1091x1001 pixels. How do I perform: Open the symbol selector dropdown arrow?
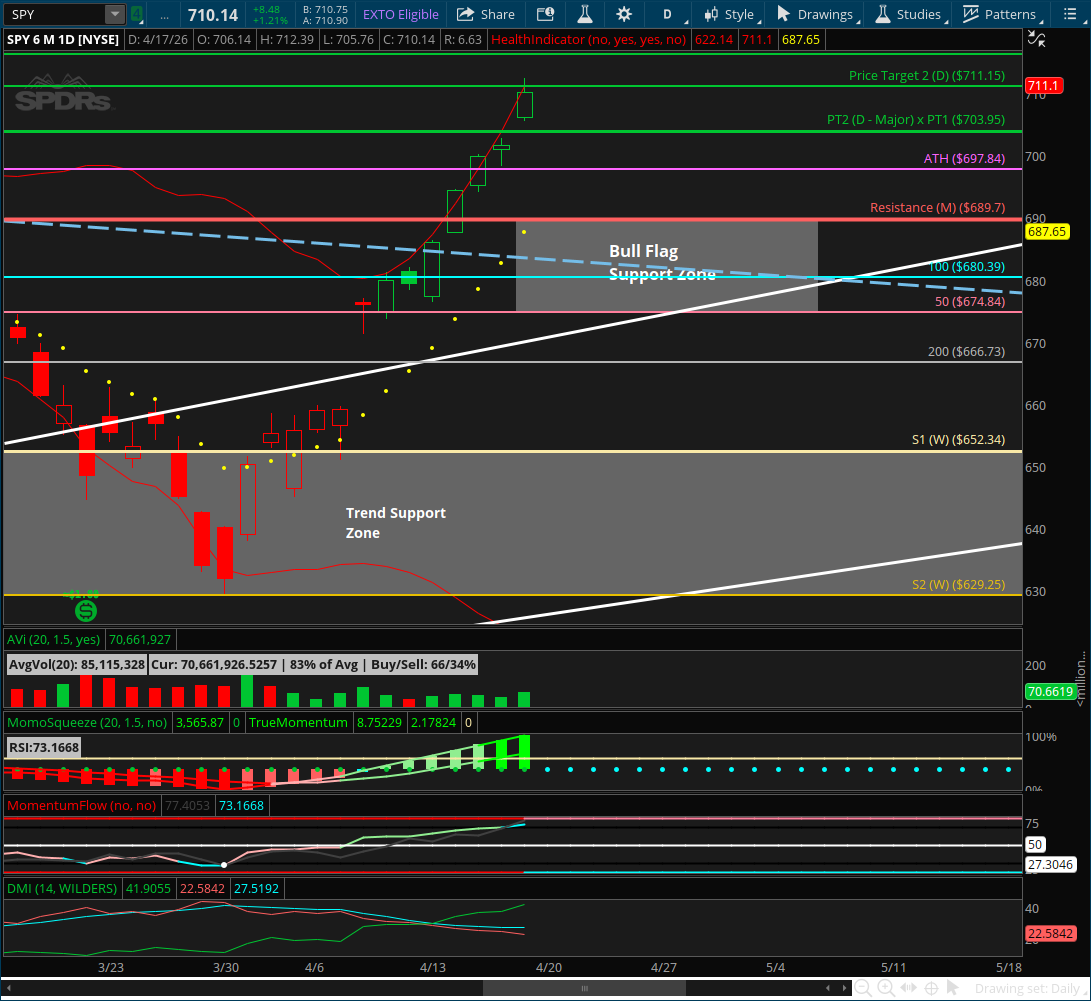(x=115, y=14)
